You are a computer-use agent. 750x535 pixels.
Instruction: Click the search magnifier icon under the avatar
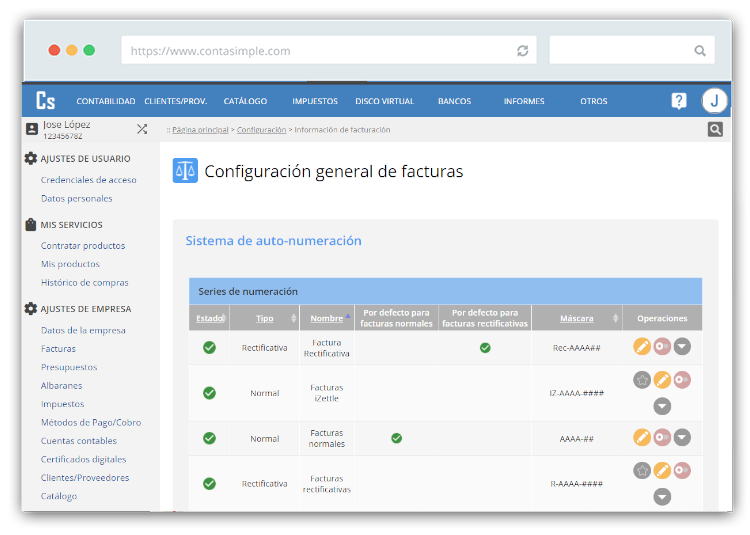(715, 129)
